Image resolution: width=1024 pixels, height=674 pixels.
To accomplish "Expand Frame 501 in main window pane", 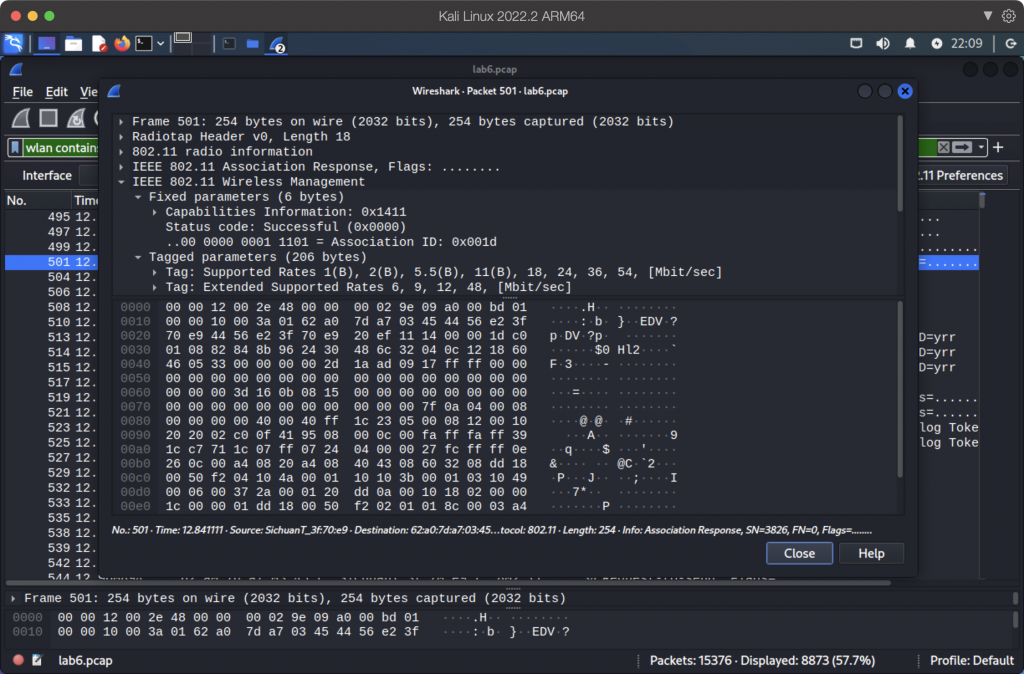I will tap(13, 598).
